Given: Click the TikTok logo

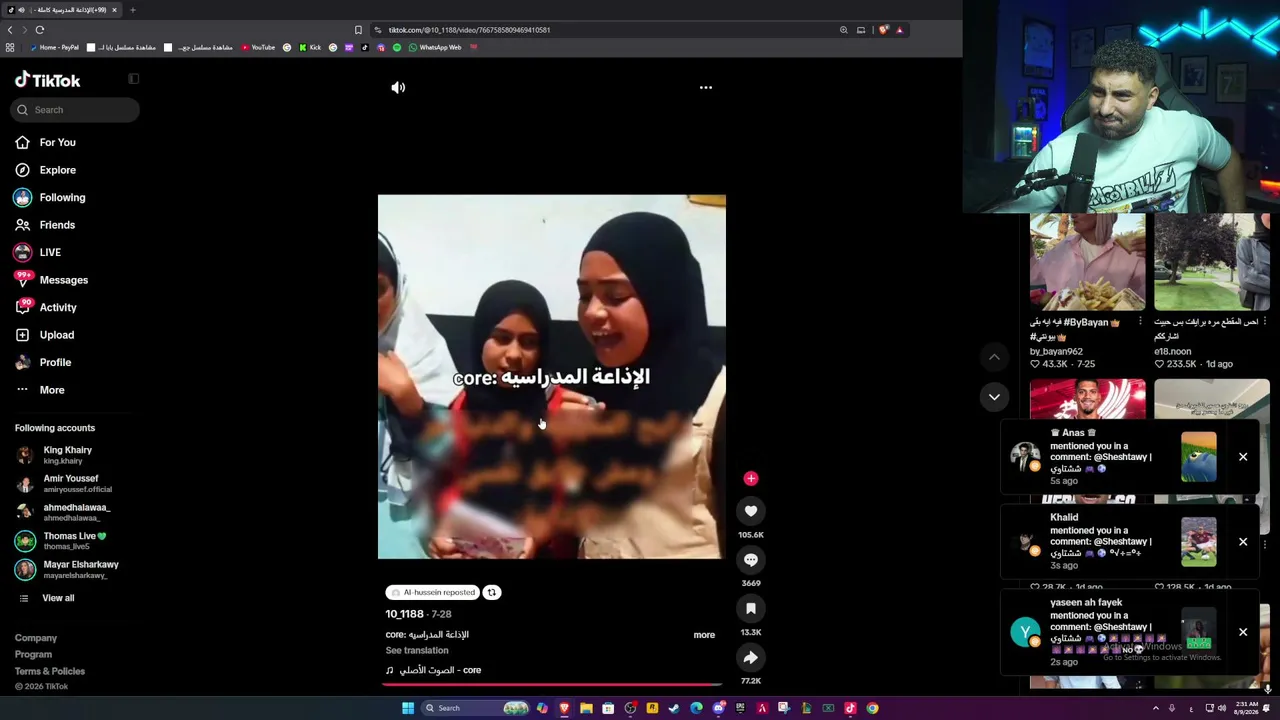Looking at the screenshot, I should [x=47, y=80].
